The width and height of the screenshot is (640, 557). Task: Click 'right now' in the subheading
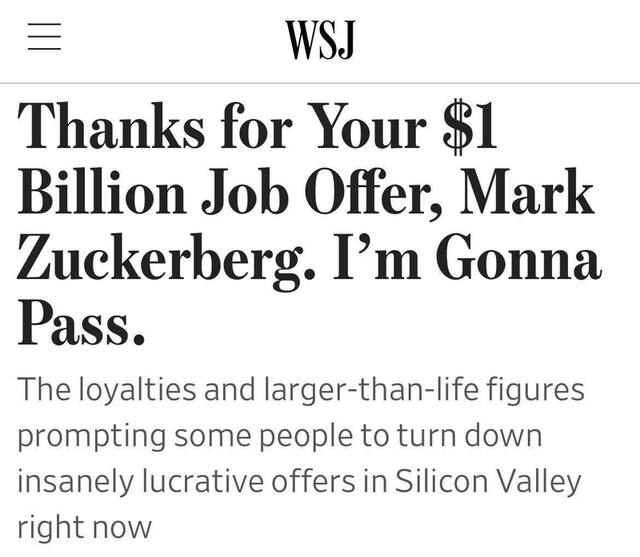(84, 526)
